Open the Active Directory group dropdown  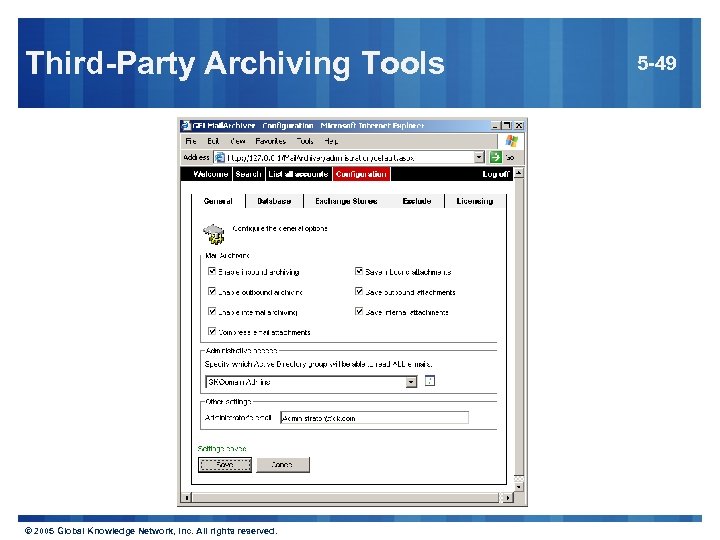click(x=411, y=382)
